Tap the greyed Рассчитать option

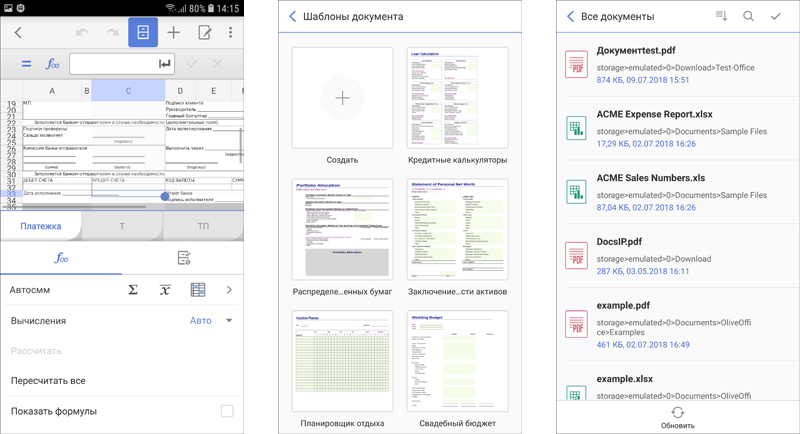[36, 351]
